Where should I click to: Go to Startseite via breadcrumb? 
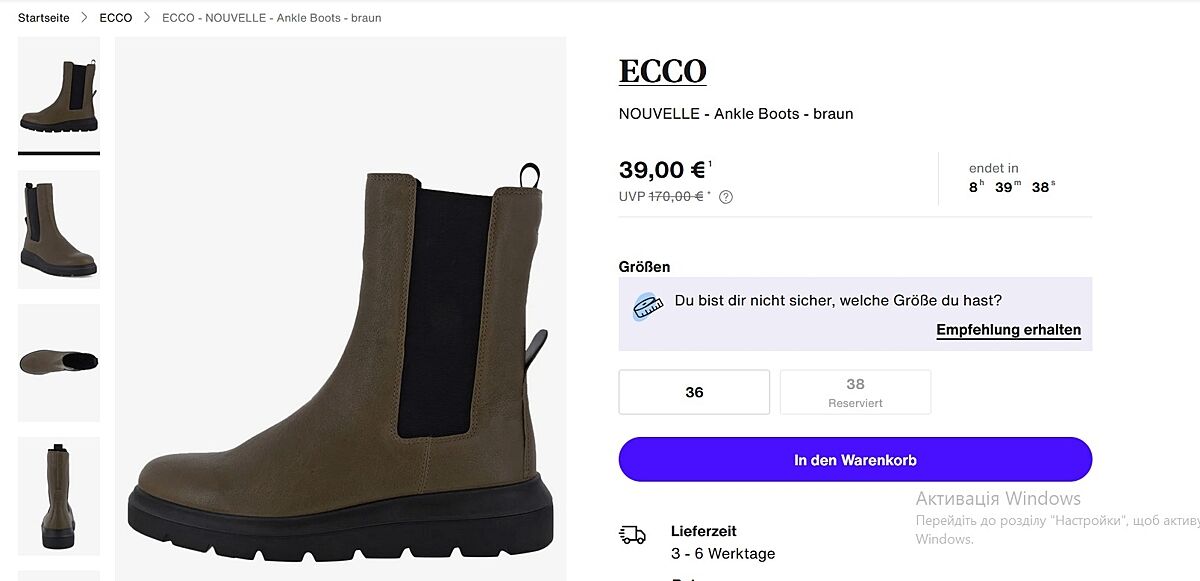pyautogui.click(x=44, y=18)
